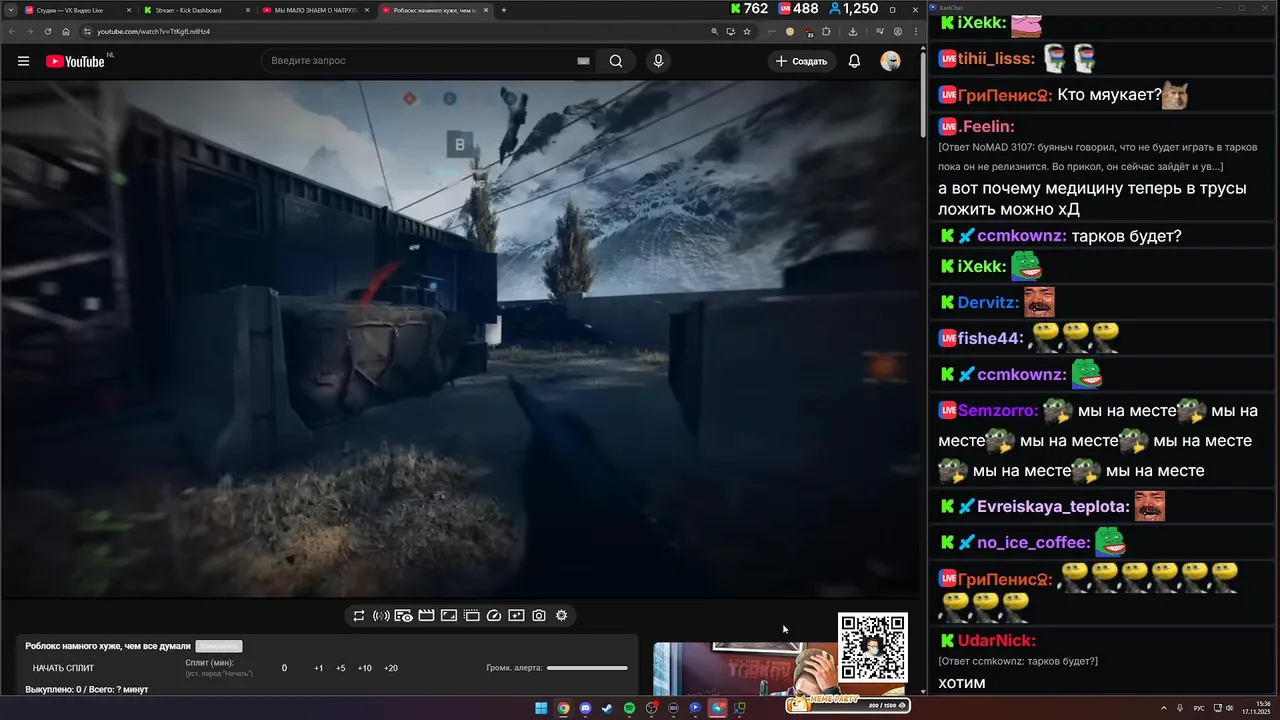Start voice search with the microphone icon
The width and height of the screenshot is (1280, 720).
[658, 61]
